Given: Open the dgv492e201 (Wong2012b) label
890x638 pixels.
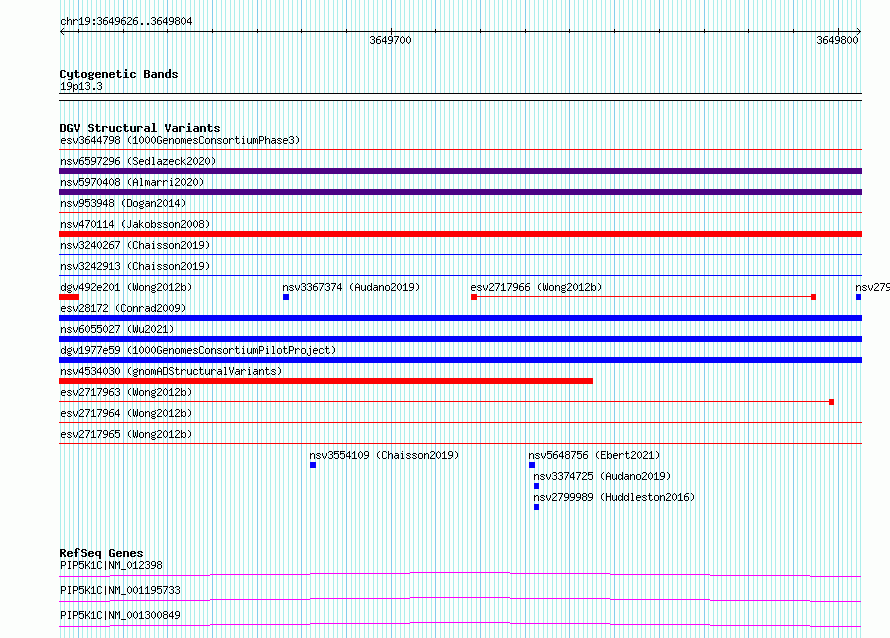Looking at the screenshot, I should (x=126, y=287).
